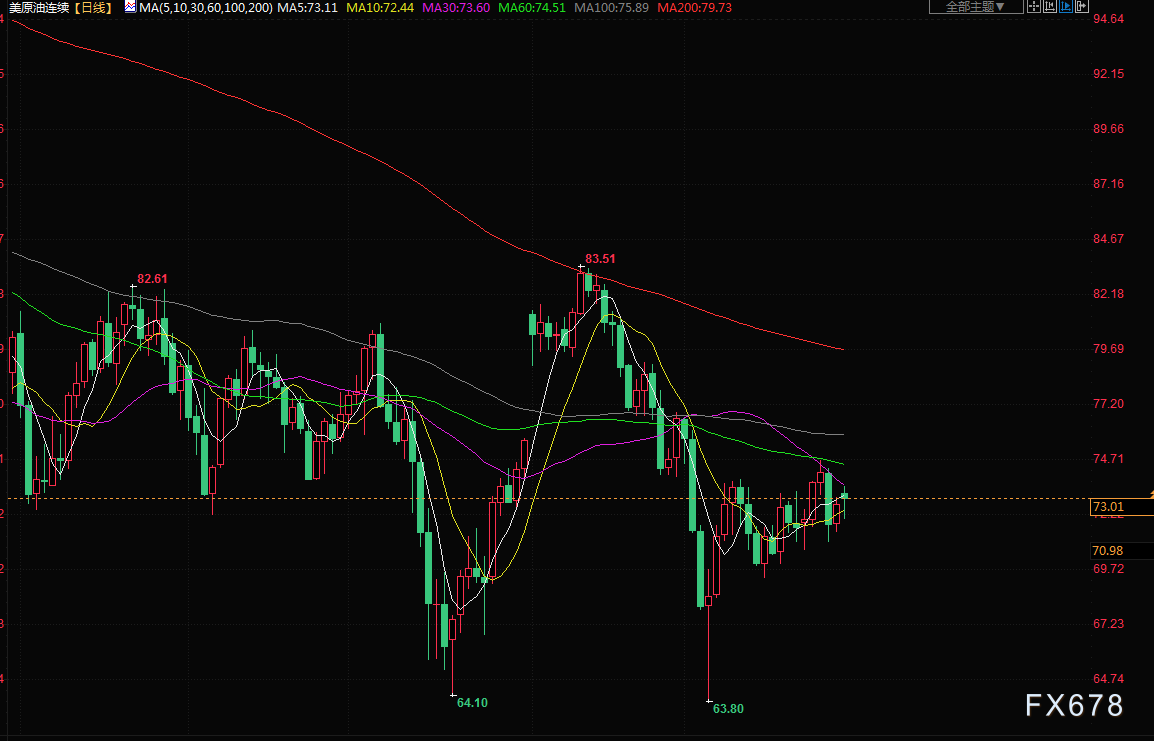Click the 73.01 current price tag
This screenshot has width=1154, height=741.
click(1108, 507)
